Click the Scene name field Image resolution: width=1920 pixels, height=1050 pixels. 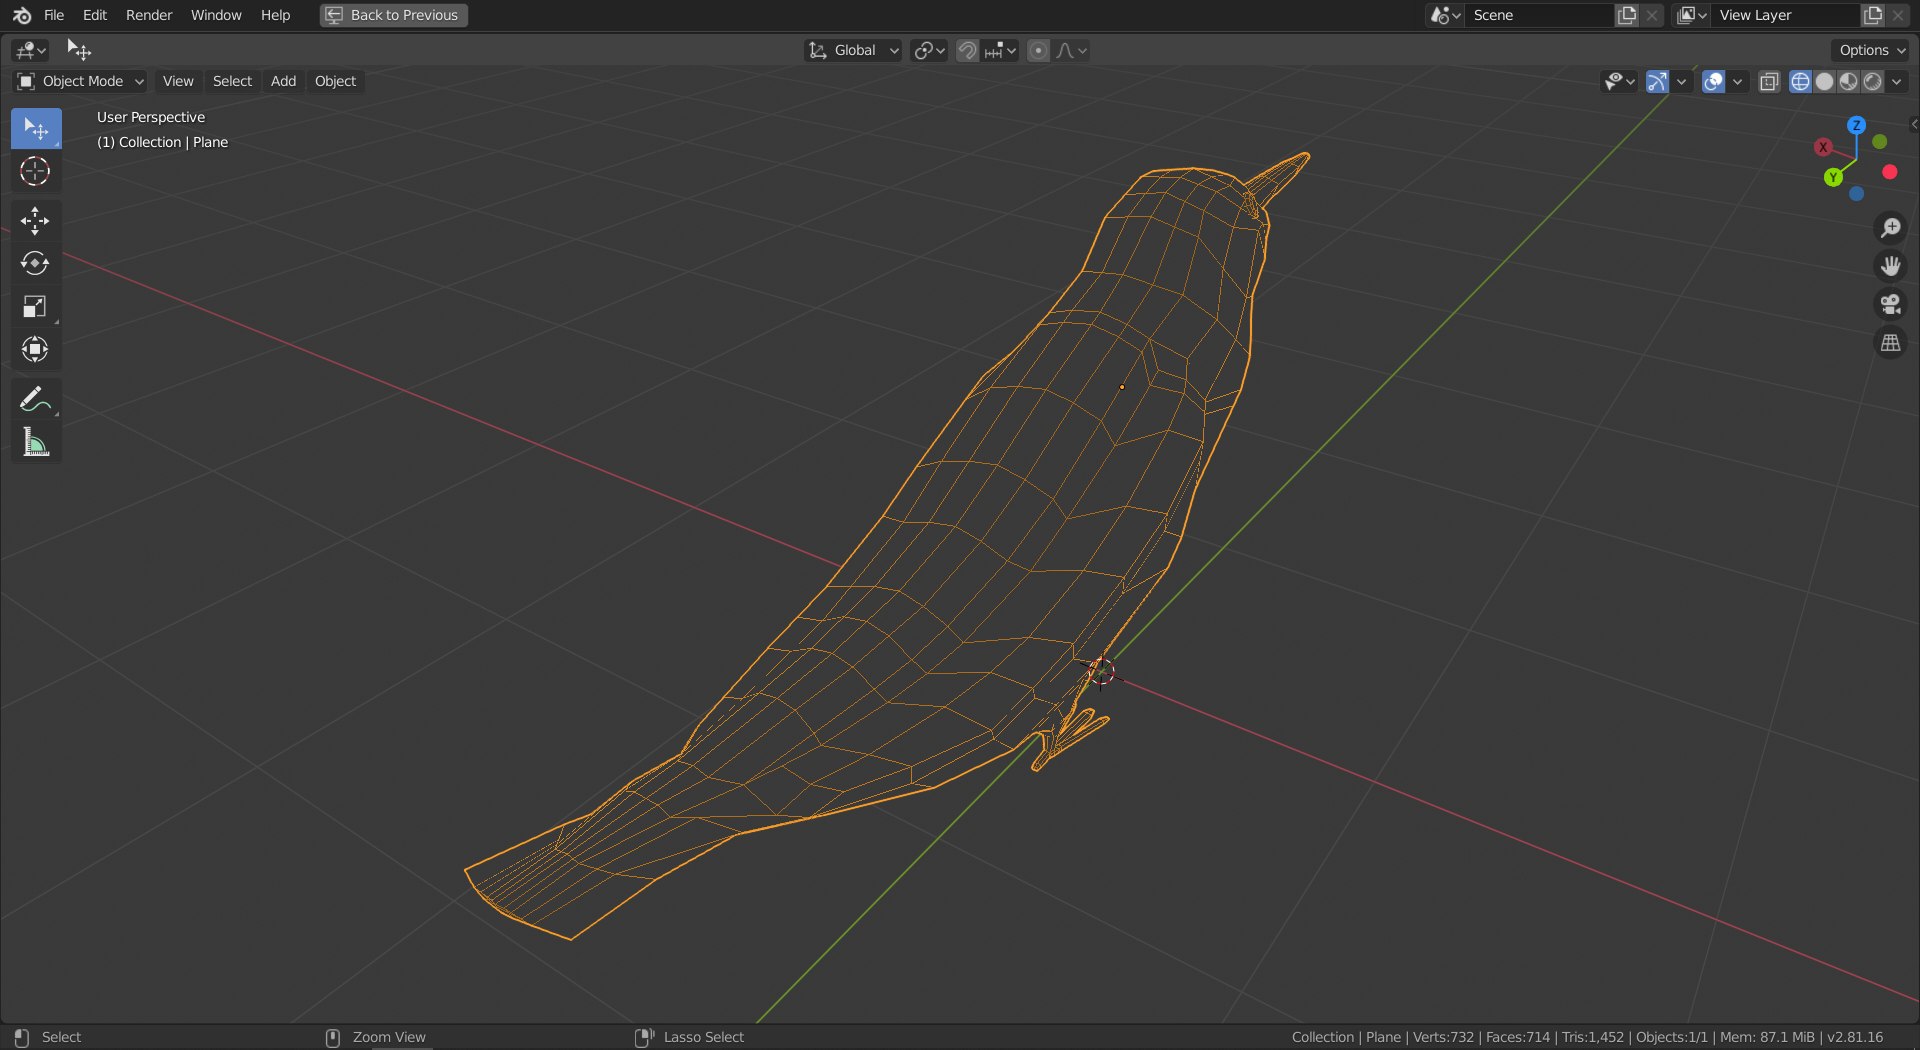click(1539, 15)
